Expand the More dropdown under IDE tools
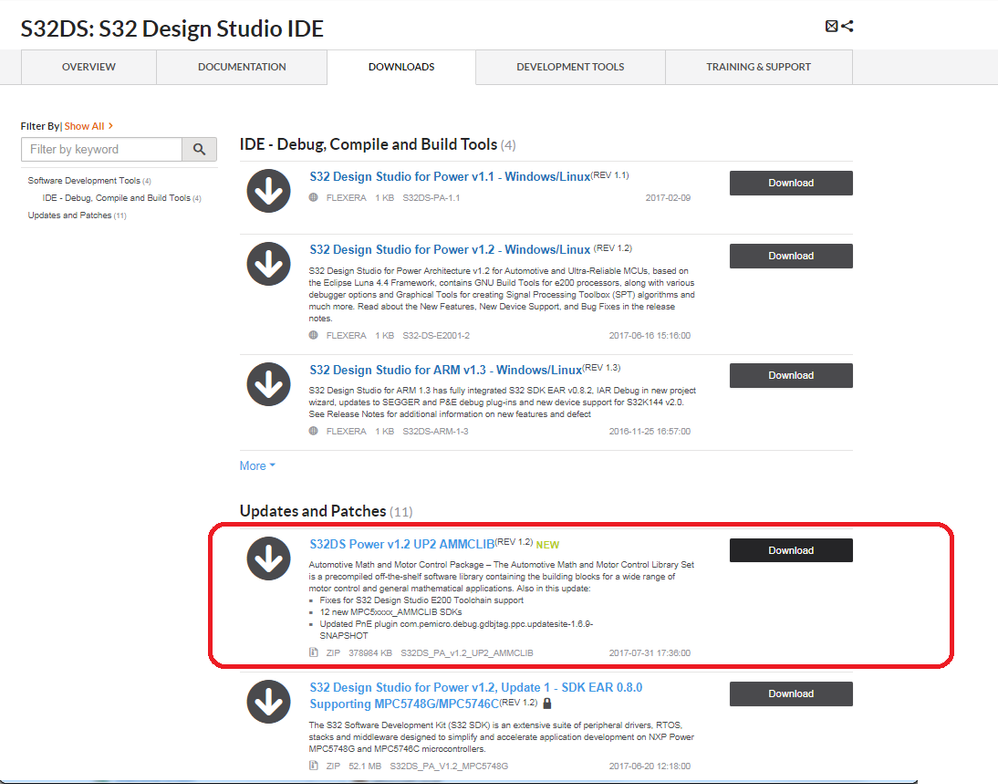The width and height of the screenshot is (998, 784). tap(257, 466)
